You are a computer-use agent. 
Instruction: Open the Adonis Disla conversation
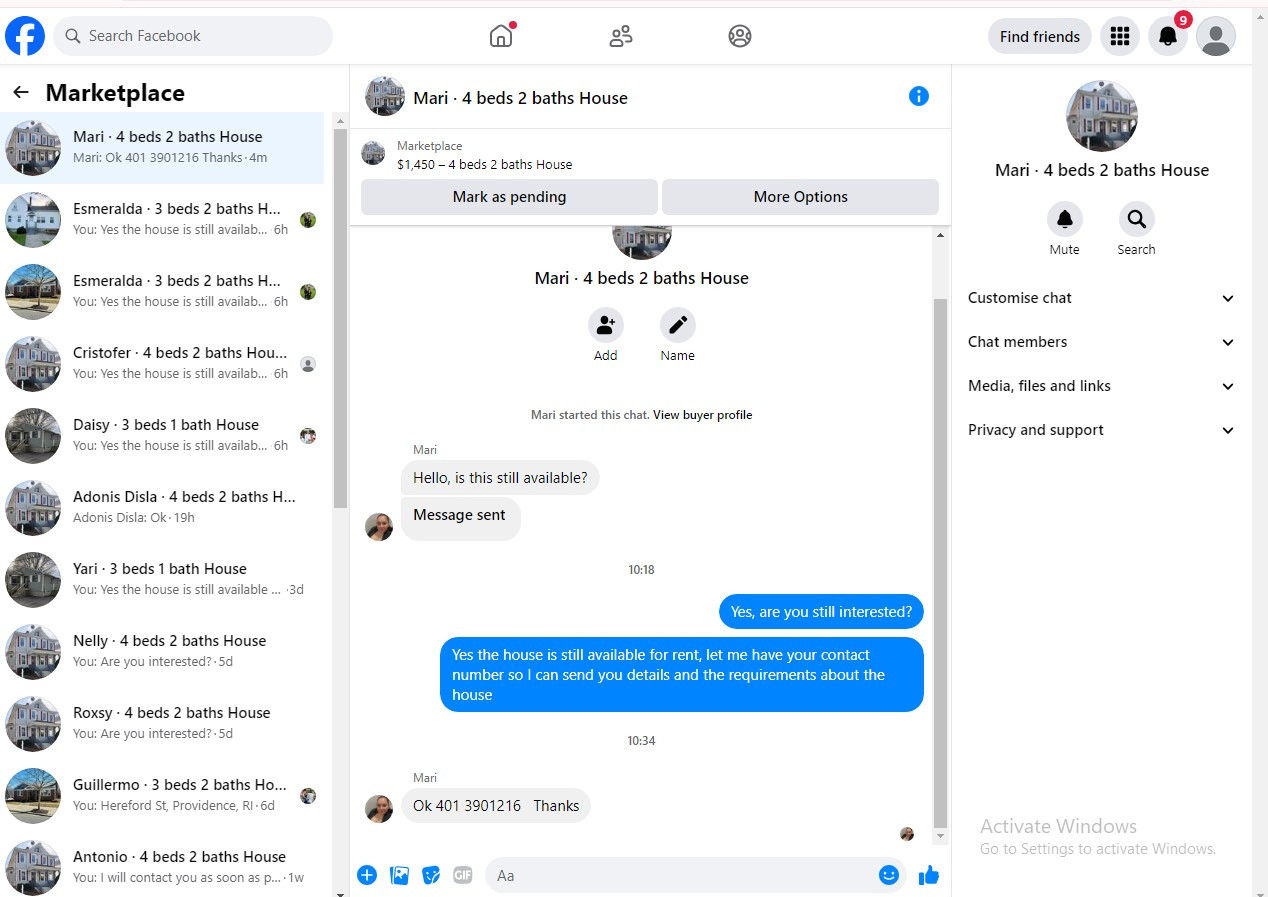point(162,508)
